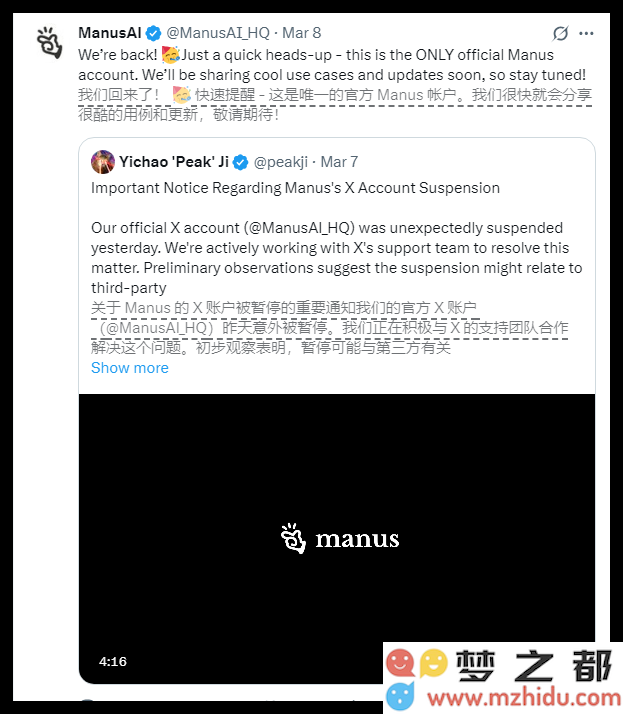Screen dimensions: 623x714
Task: Open ManusAI profile avatar
Action: coord(50,42)
